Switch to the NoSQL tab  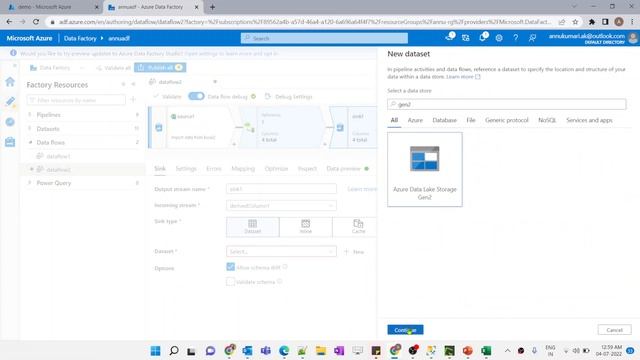pyautogui.click(x=547, y=120)
